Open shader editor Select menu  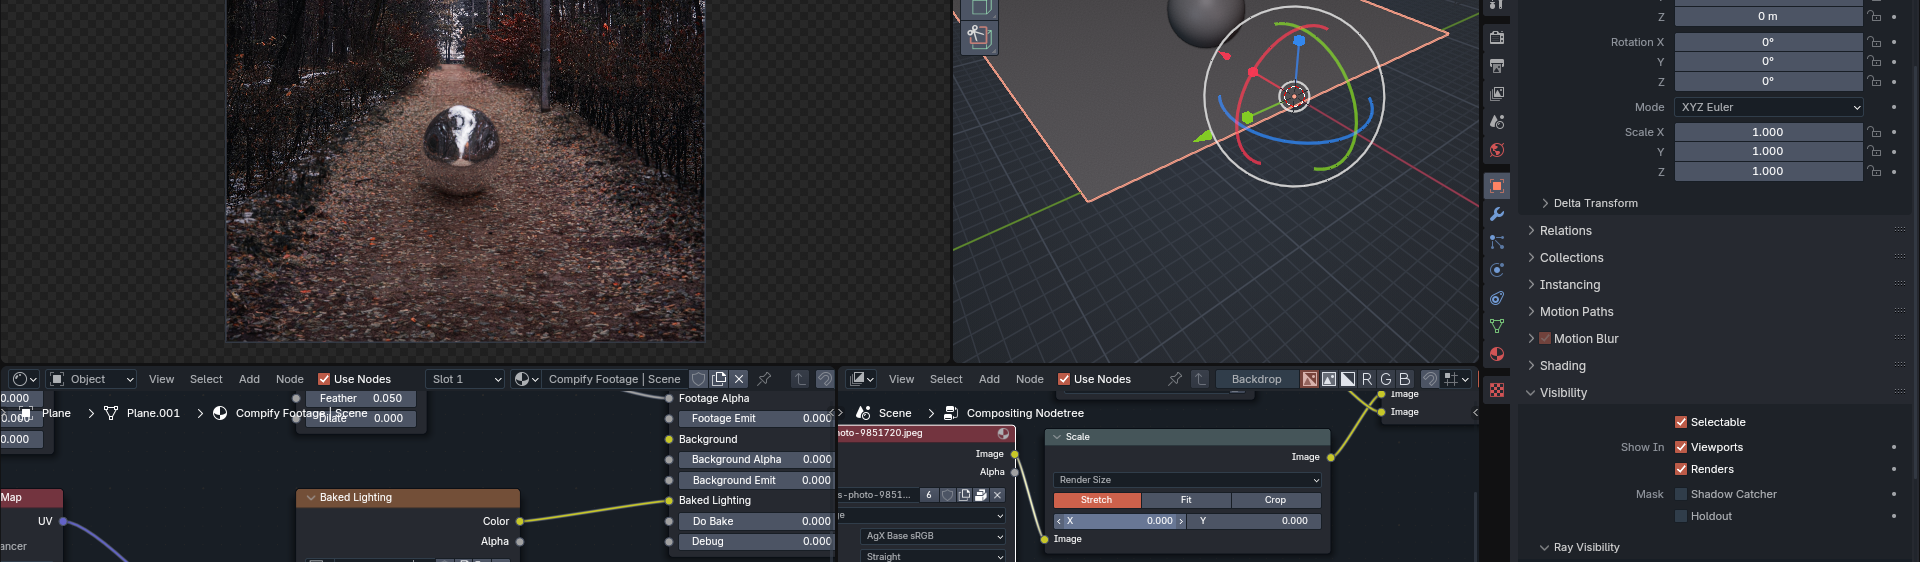(x=206, y=379)
